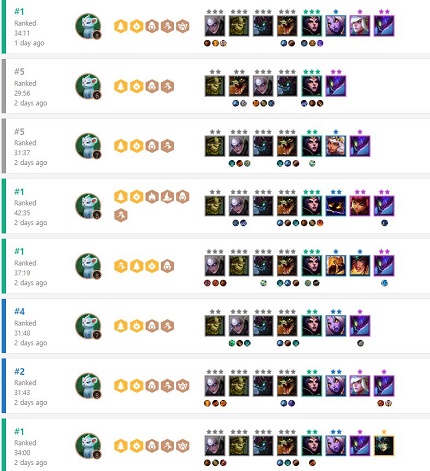Select the flame trait icon in 42:35 match
This screenshot has width=430, height=471.
coord(152,197)
